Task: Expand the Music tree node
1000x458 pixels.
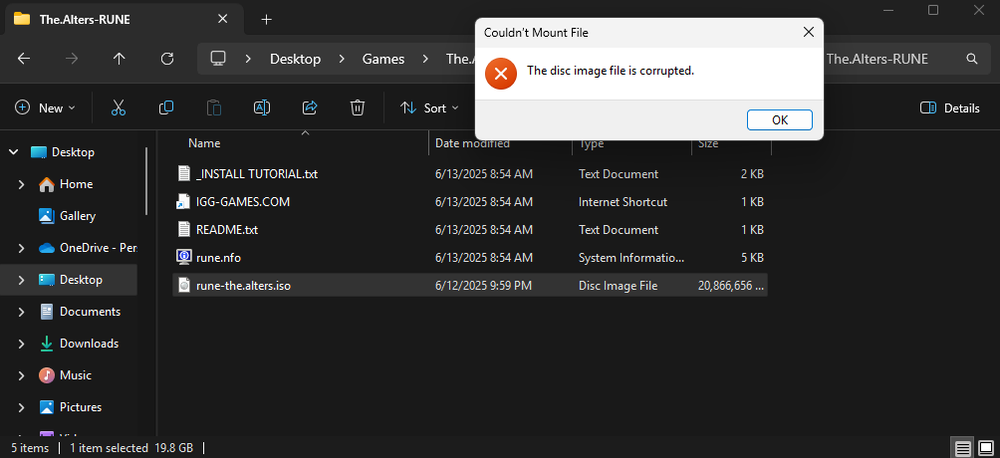Action: click(22, 375)
